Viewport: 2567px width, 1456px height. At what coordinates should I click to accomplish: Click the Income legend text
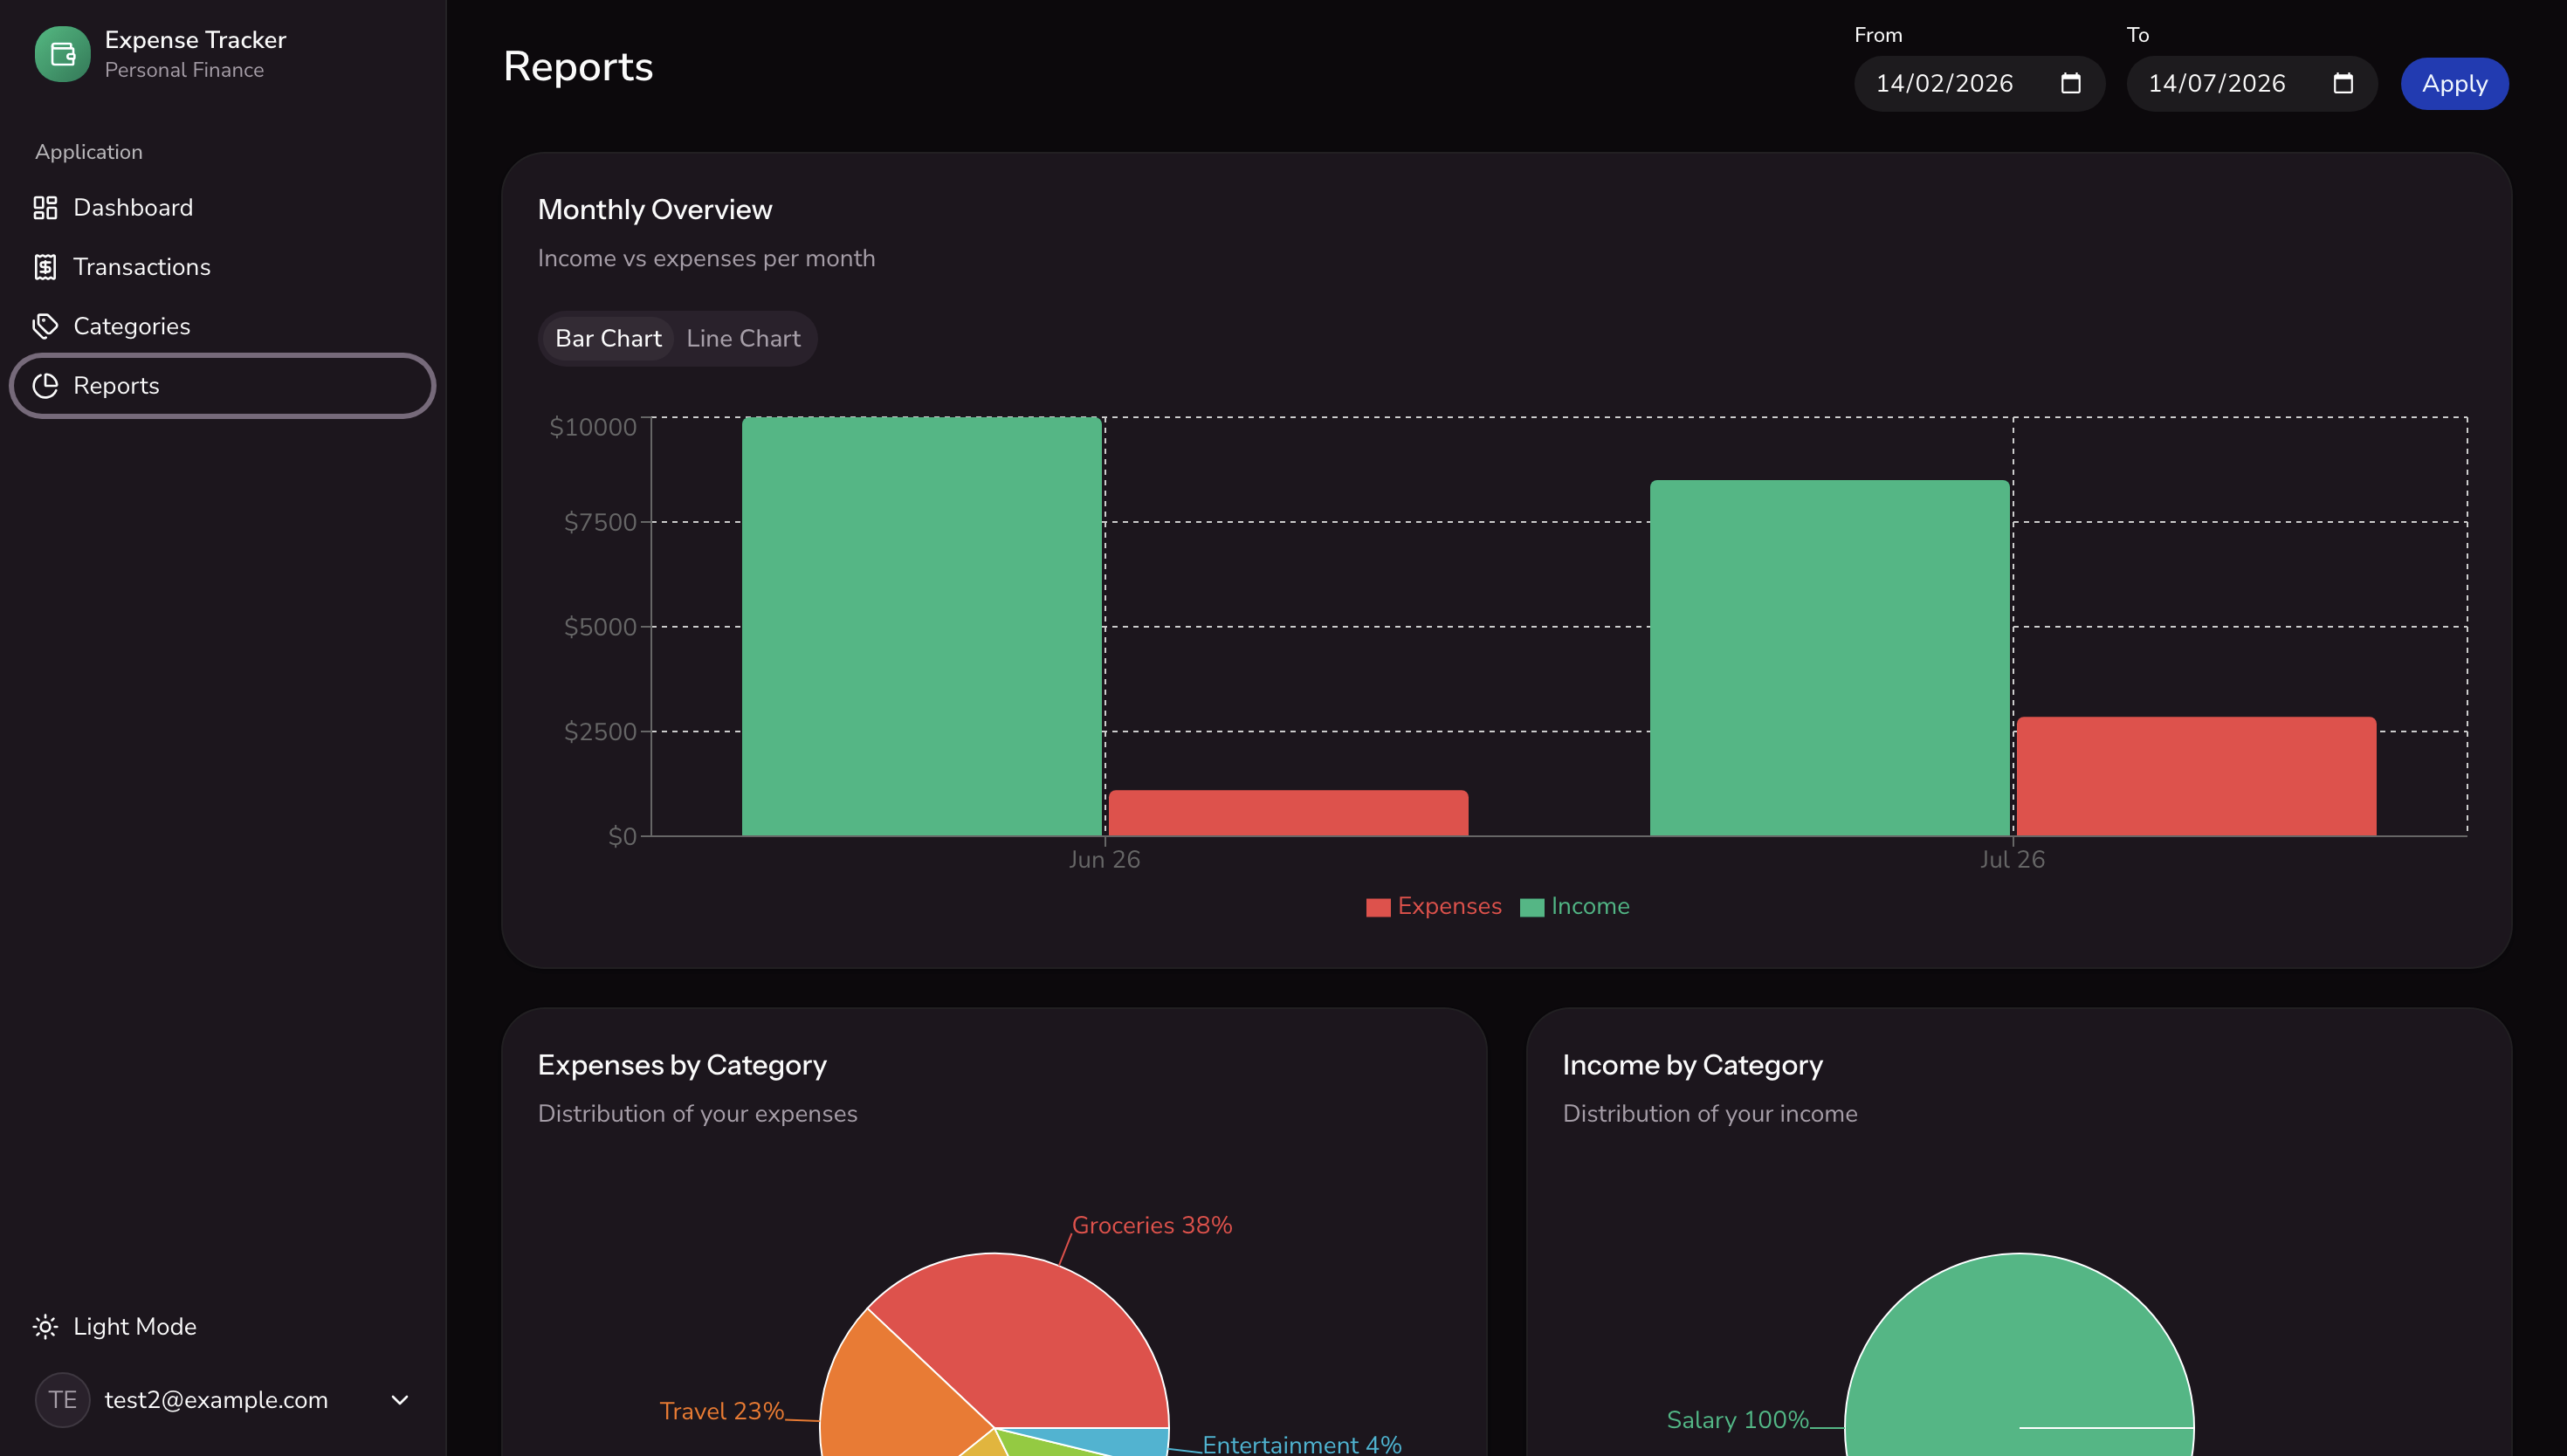pos(1590,907)
